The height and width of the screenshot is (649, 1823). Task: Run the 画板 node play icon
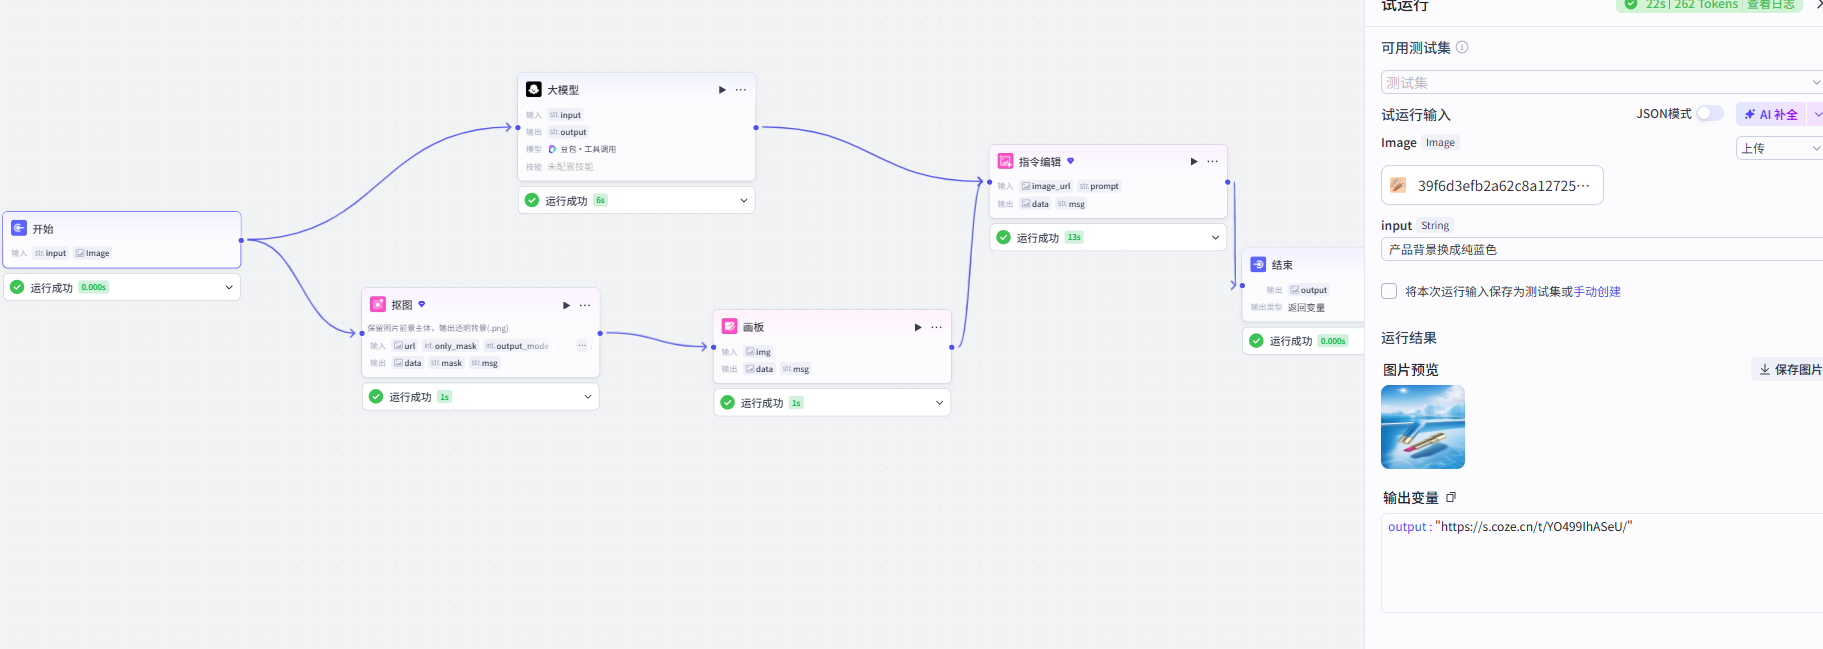click(x=918, y=327)
